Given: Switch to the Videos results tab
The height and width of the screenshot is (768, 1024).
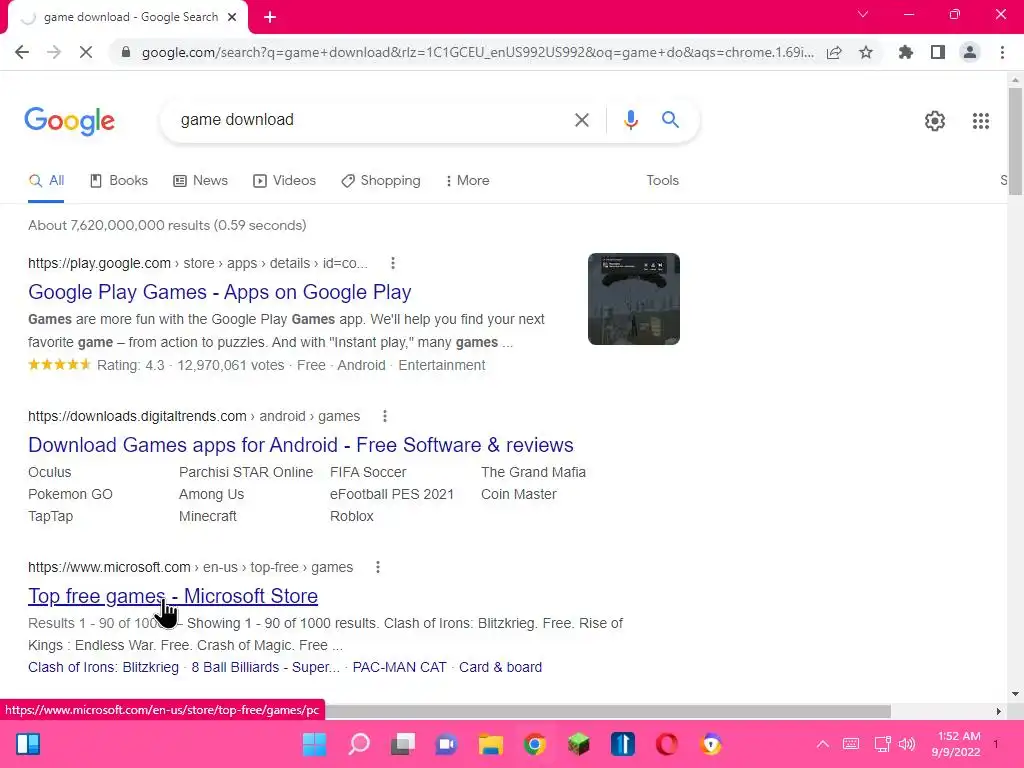Looking at the screenshot, I should [284, 181].
